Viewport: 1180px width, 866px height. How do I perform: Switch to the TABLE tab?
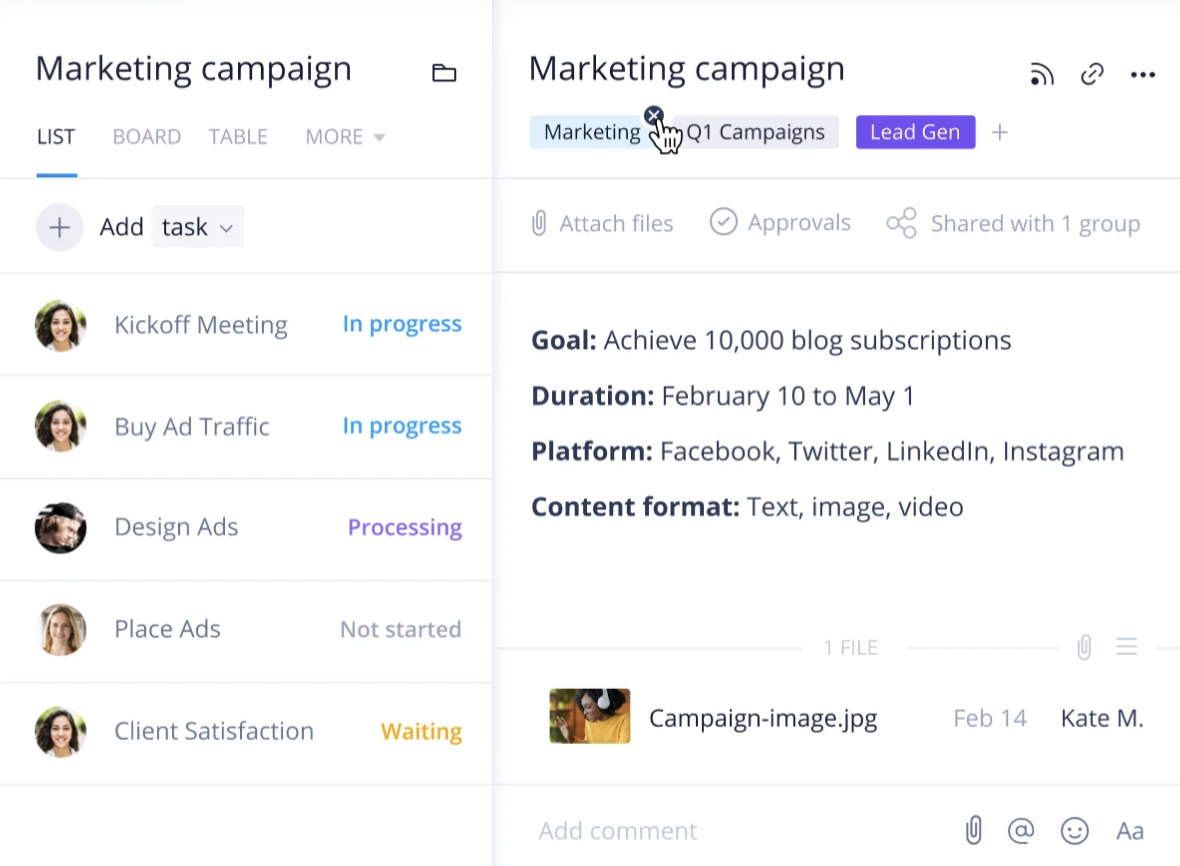click(238, 137)
